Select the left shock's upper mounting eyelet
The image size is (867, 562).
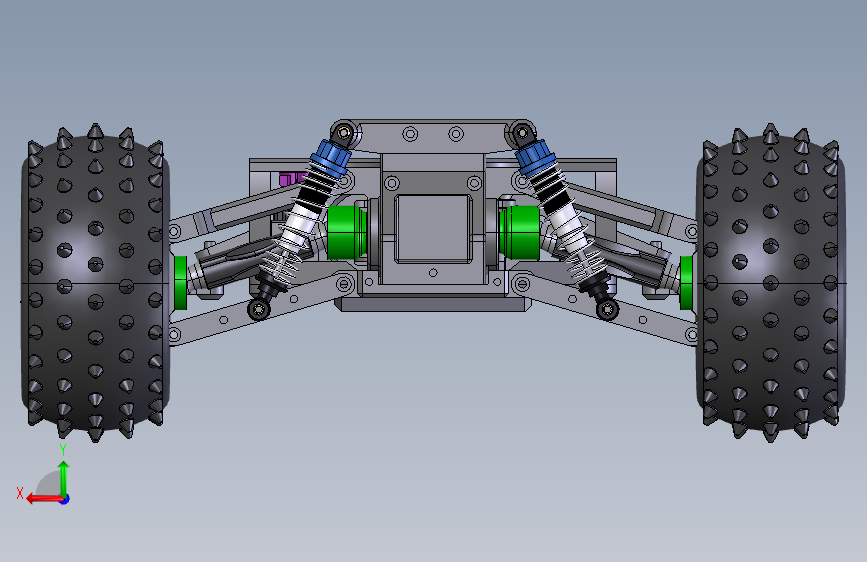point(344,133)
